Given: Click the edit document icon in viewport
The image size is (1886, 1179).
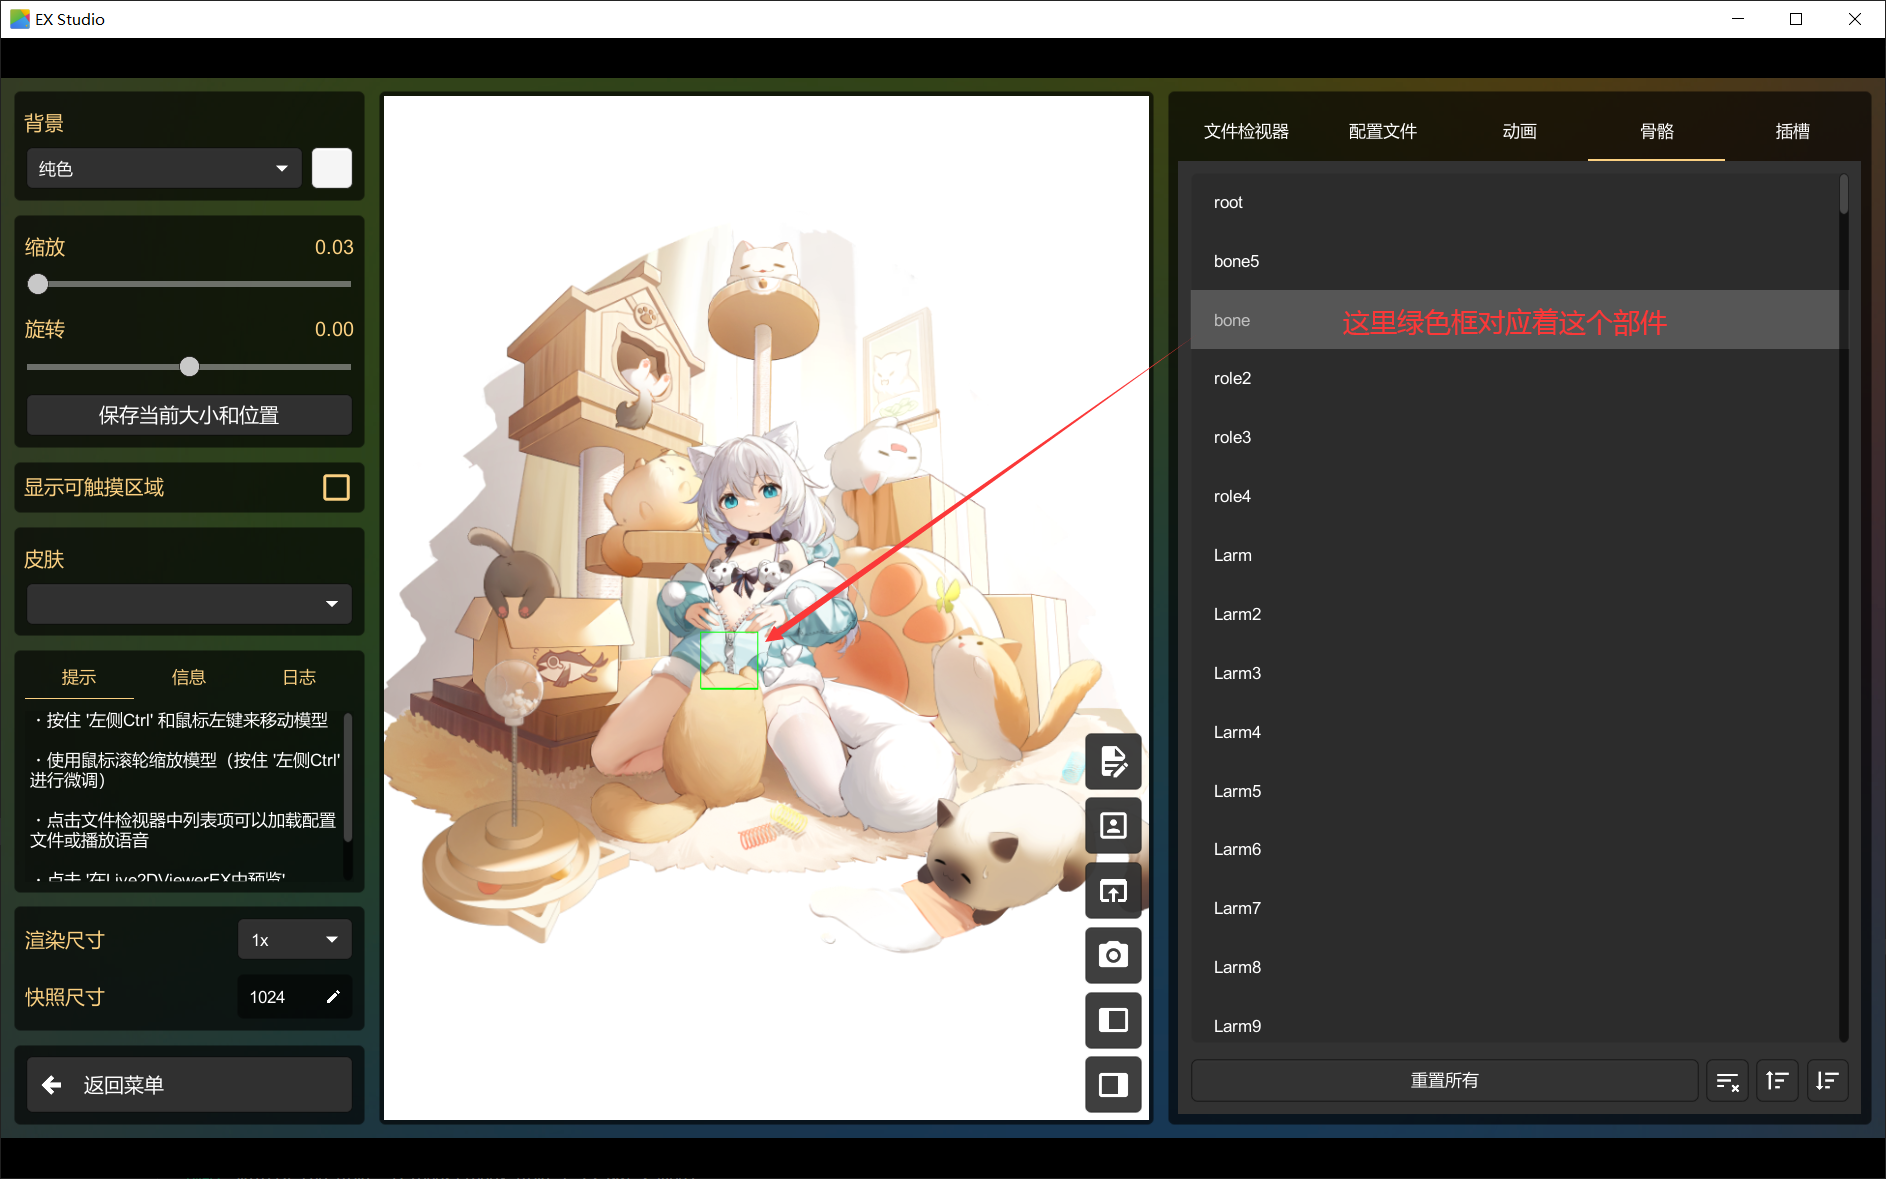Looking at the screenshot, I should 1113,761.
